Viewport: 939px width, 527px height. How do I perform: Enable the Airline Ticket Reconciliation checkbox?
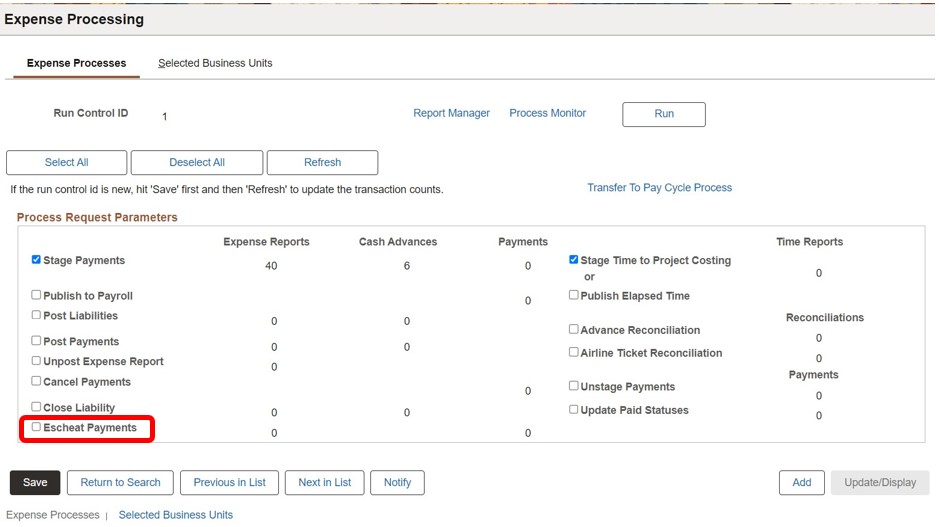[574, 352]
